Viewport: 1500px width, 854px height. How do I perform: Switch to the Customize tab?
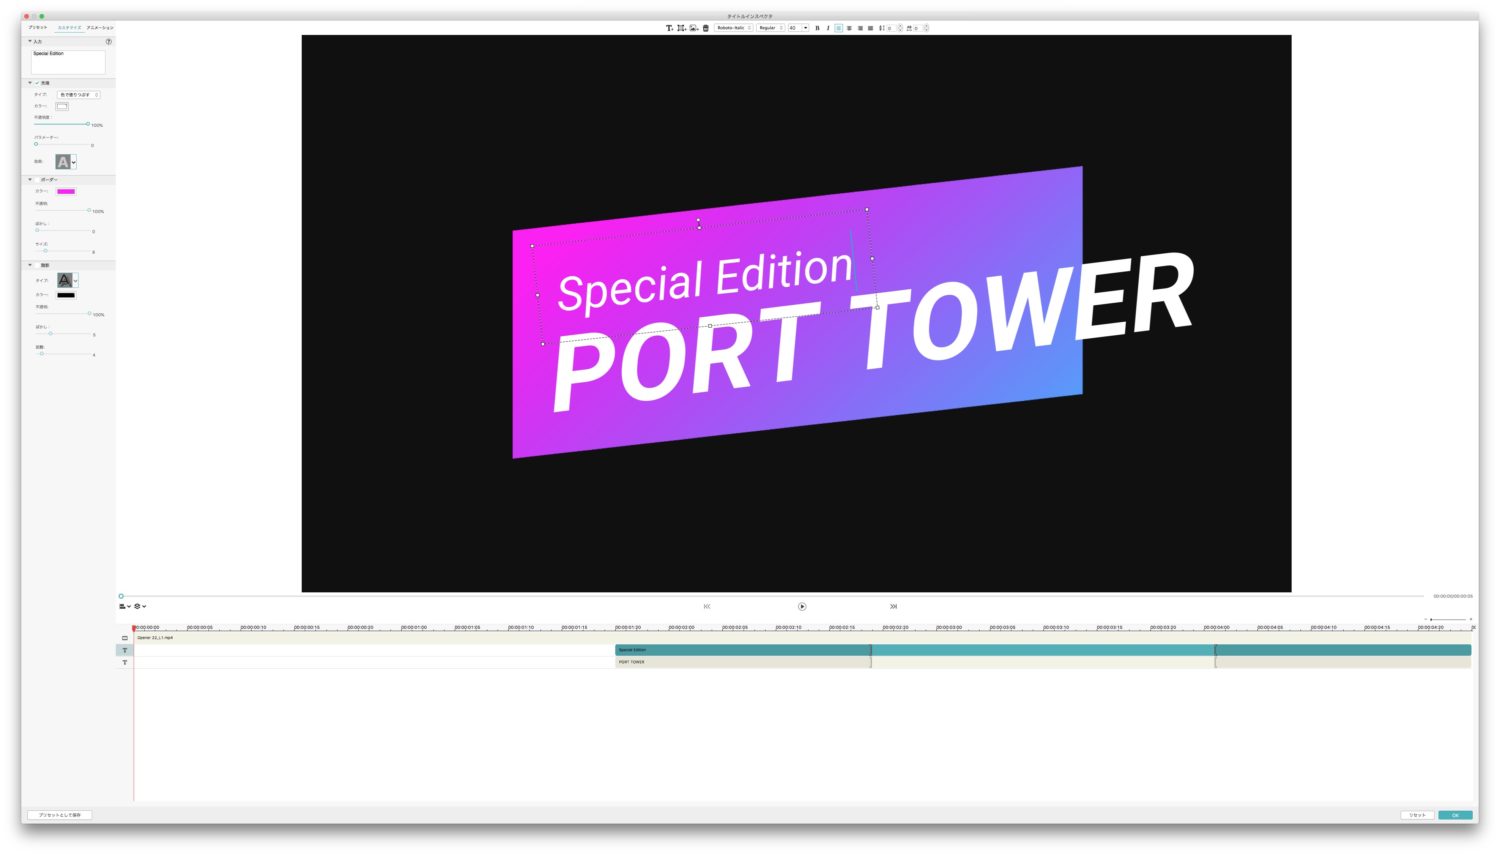click(x=69, y=27)
